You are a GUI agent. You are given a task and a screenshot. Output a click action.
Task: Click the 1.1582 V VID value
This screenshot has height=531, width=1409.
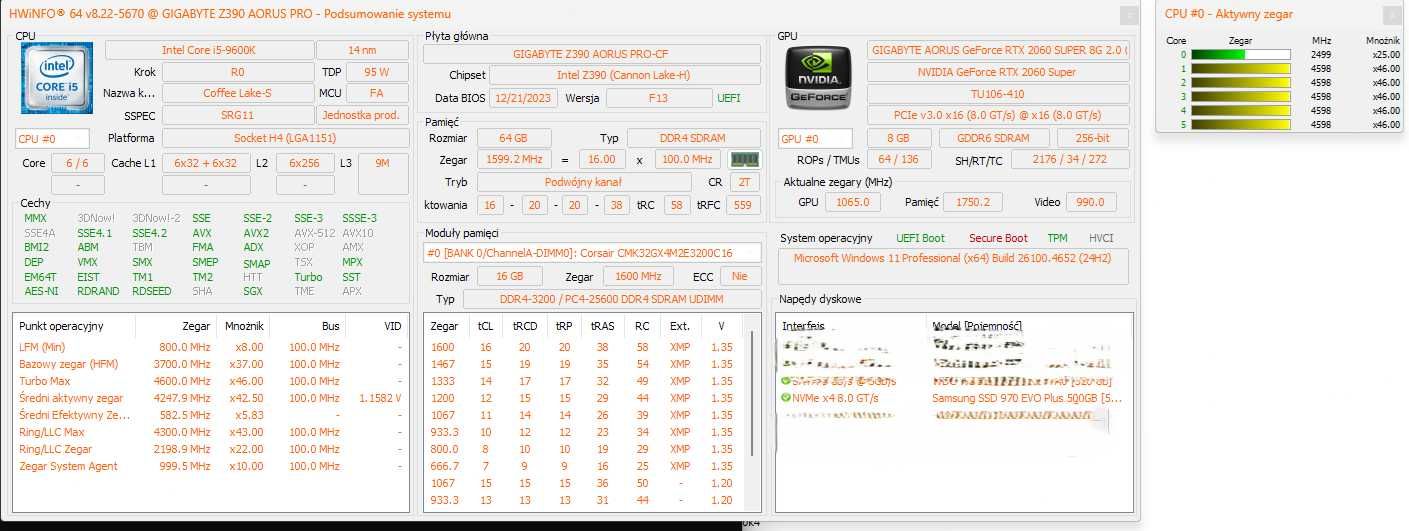[380, 398]
